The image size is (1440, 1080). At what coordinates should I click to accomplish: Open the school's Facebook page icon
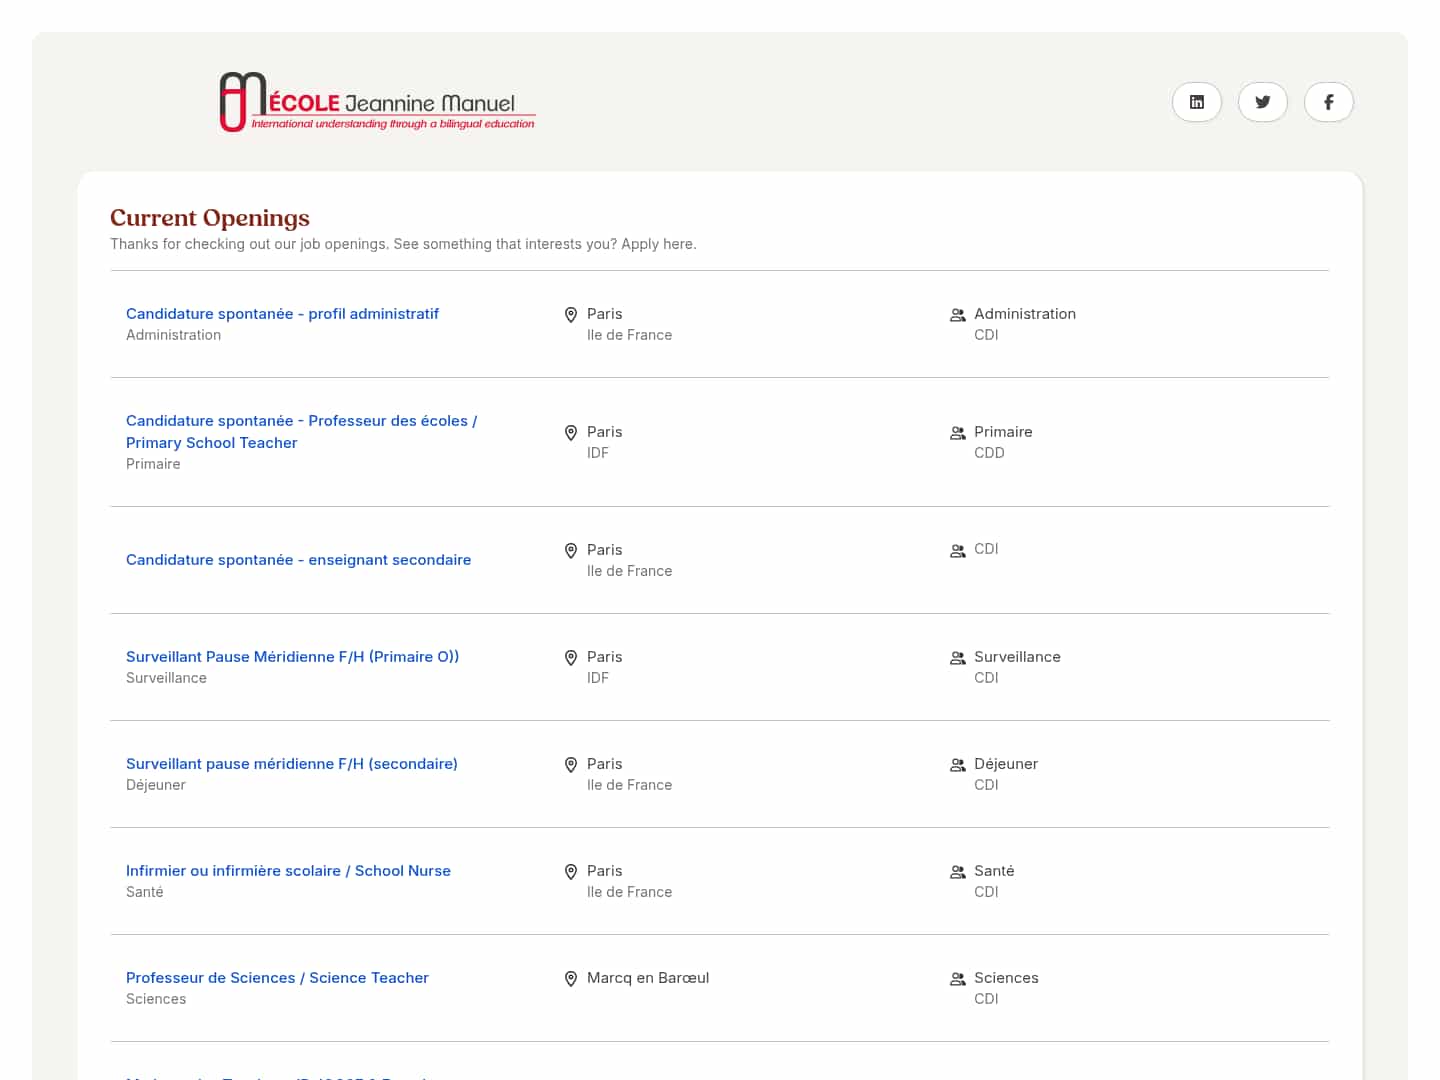click(x=1328, y=102)
